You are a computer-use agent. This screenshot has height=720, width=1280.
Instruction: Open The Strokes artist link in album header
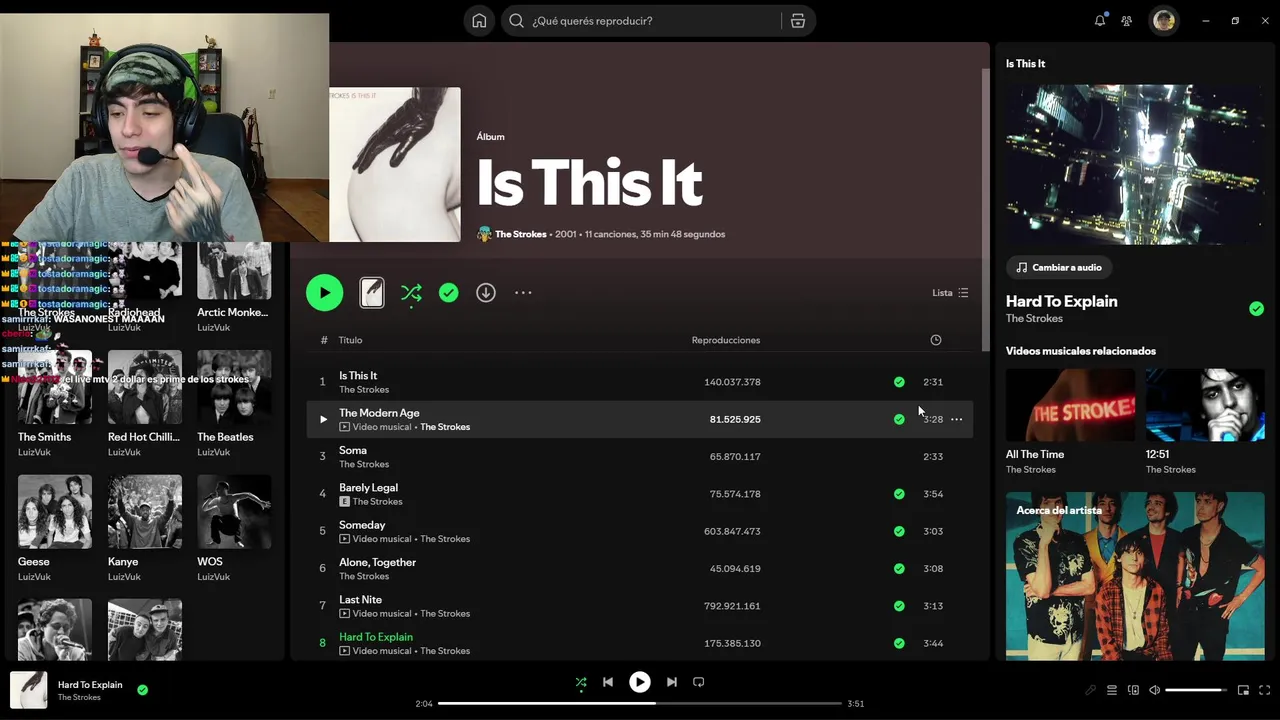(520, 234)
